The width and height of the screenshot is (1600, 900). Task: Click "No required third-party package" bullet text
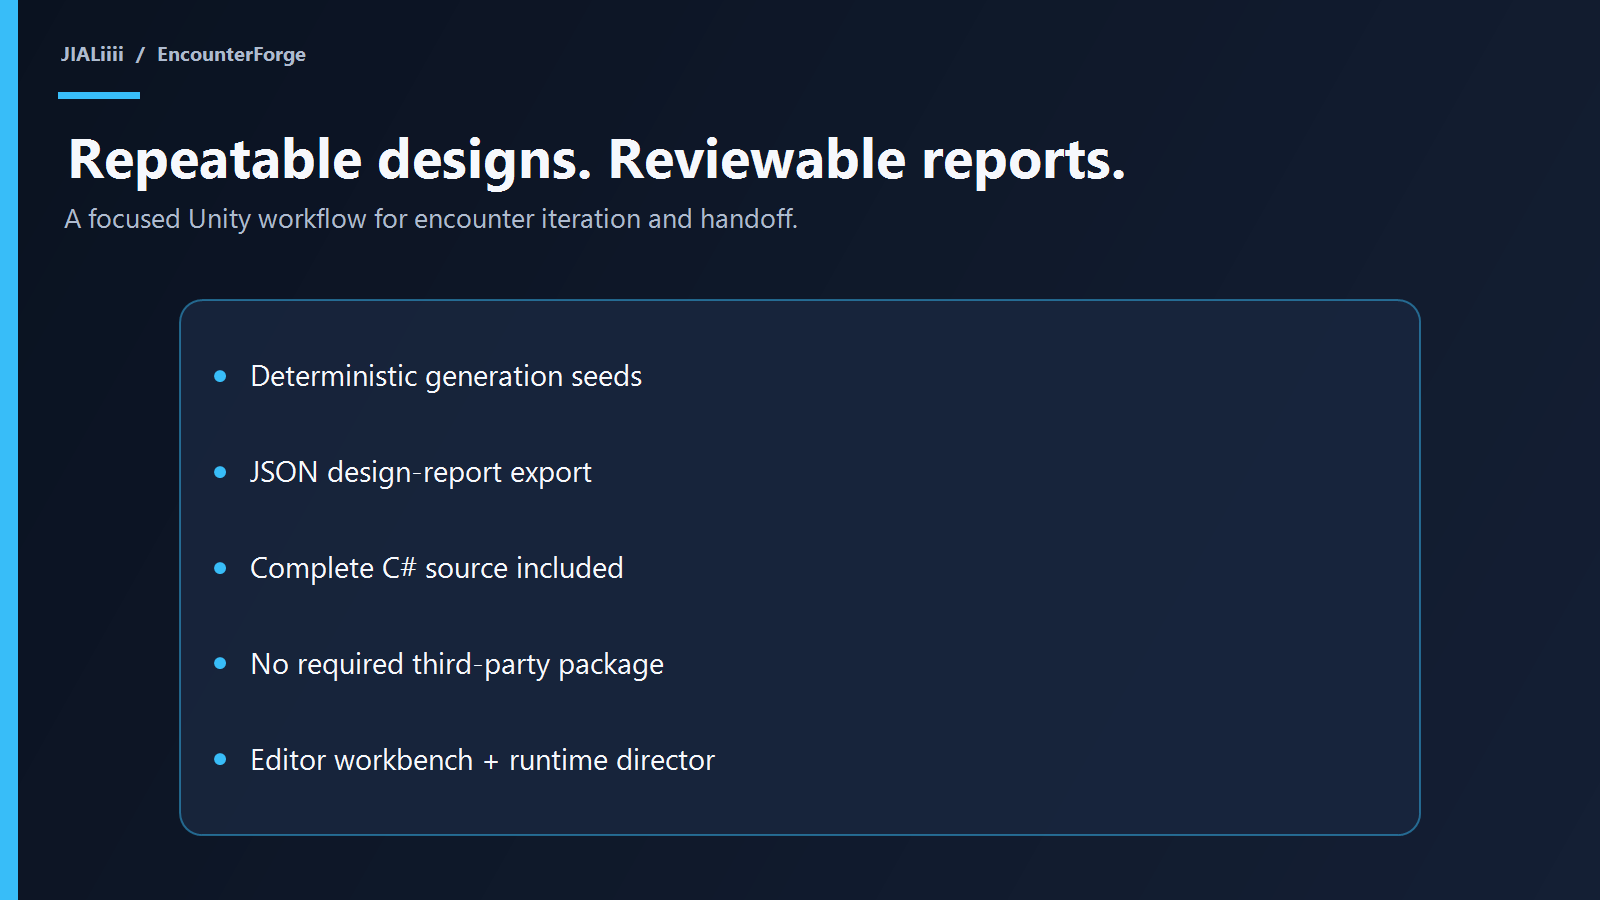[457, 664]
